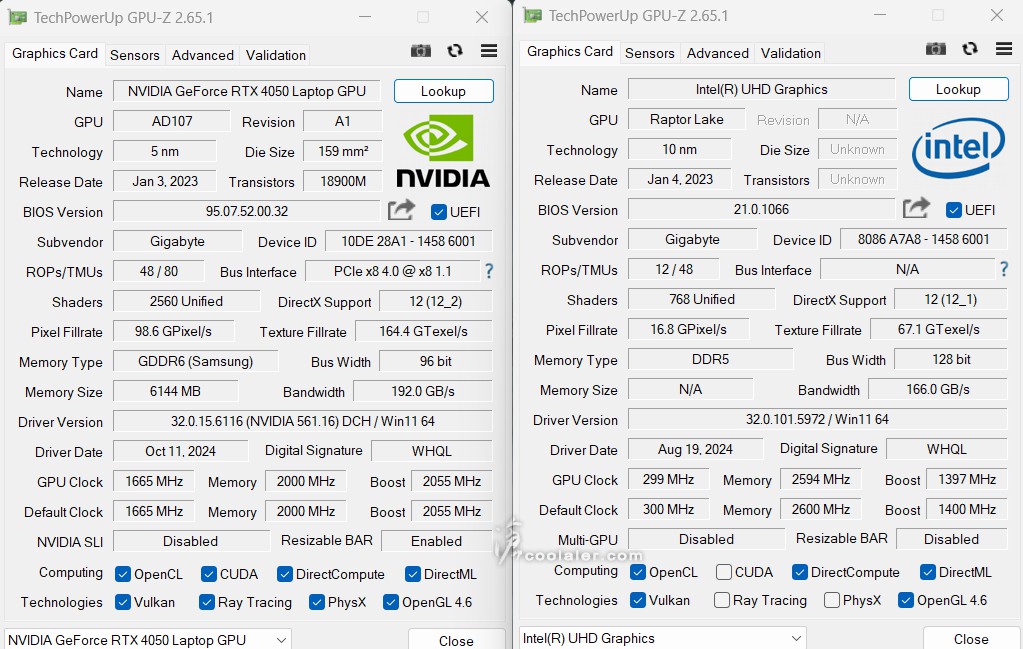Click the 6144 MB memory size field

coord(176,391)
